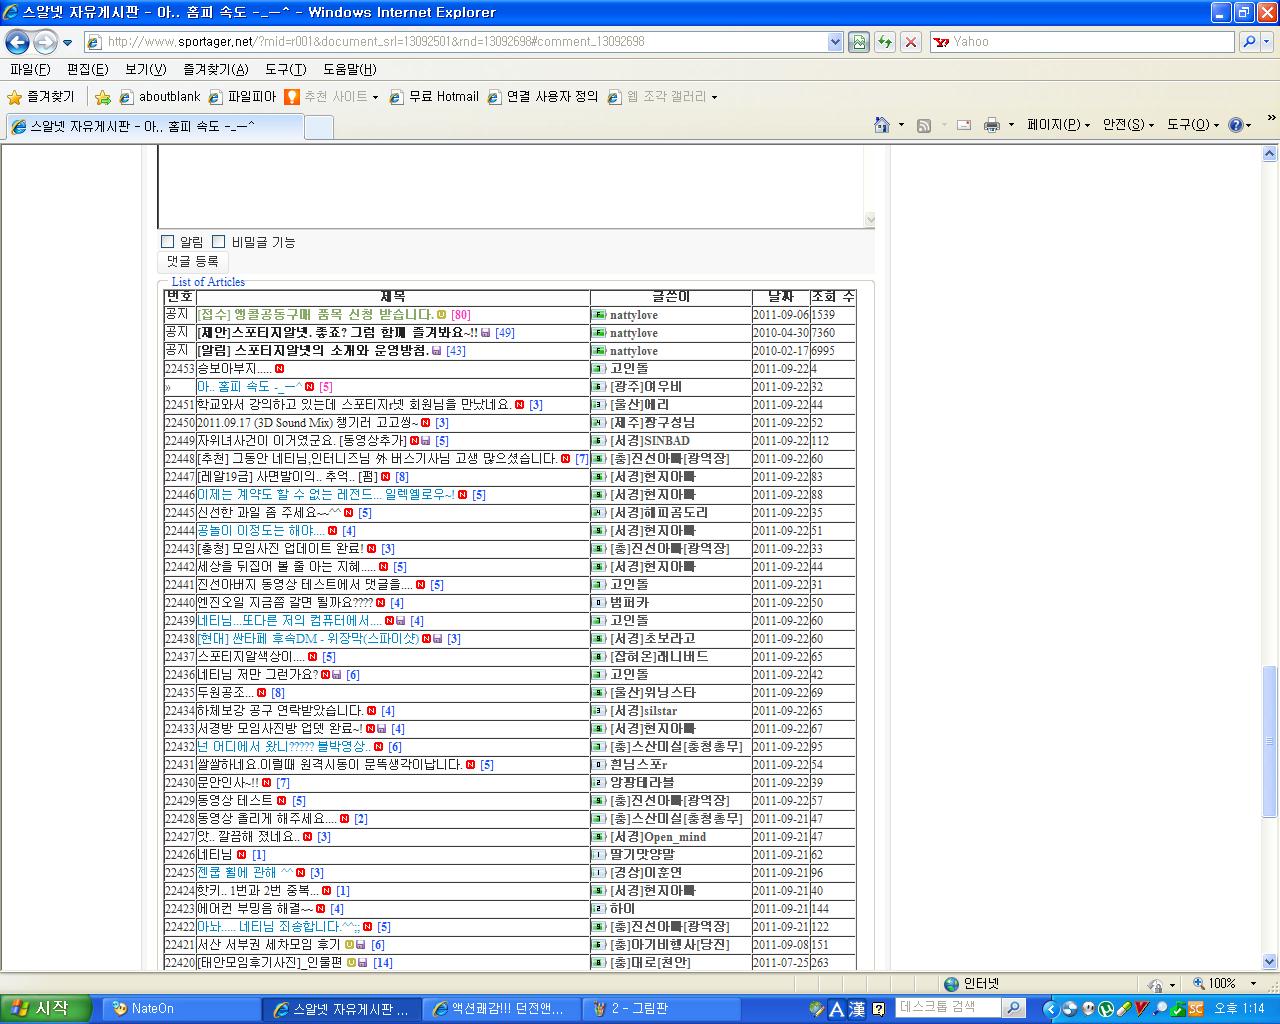Open the 무료 Hotmail favorites link
Viewport: 1280px width, 1024px height.
pos(434,97)
